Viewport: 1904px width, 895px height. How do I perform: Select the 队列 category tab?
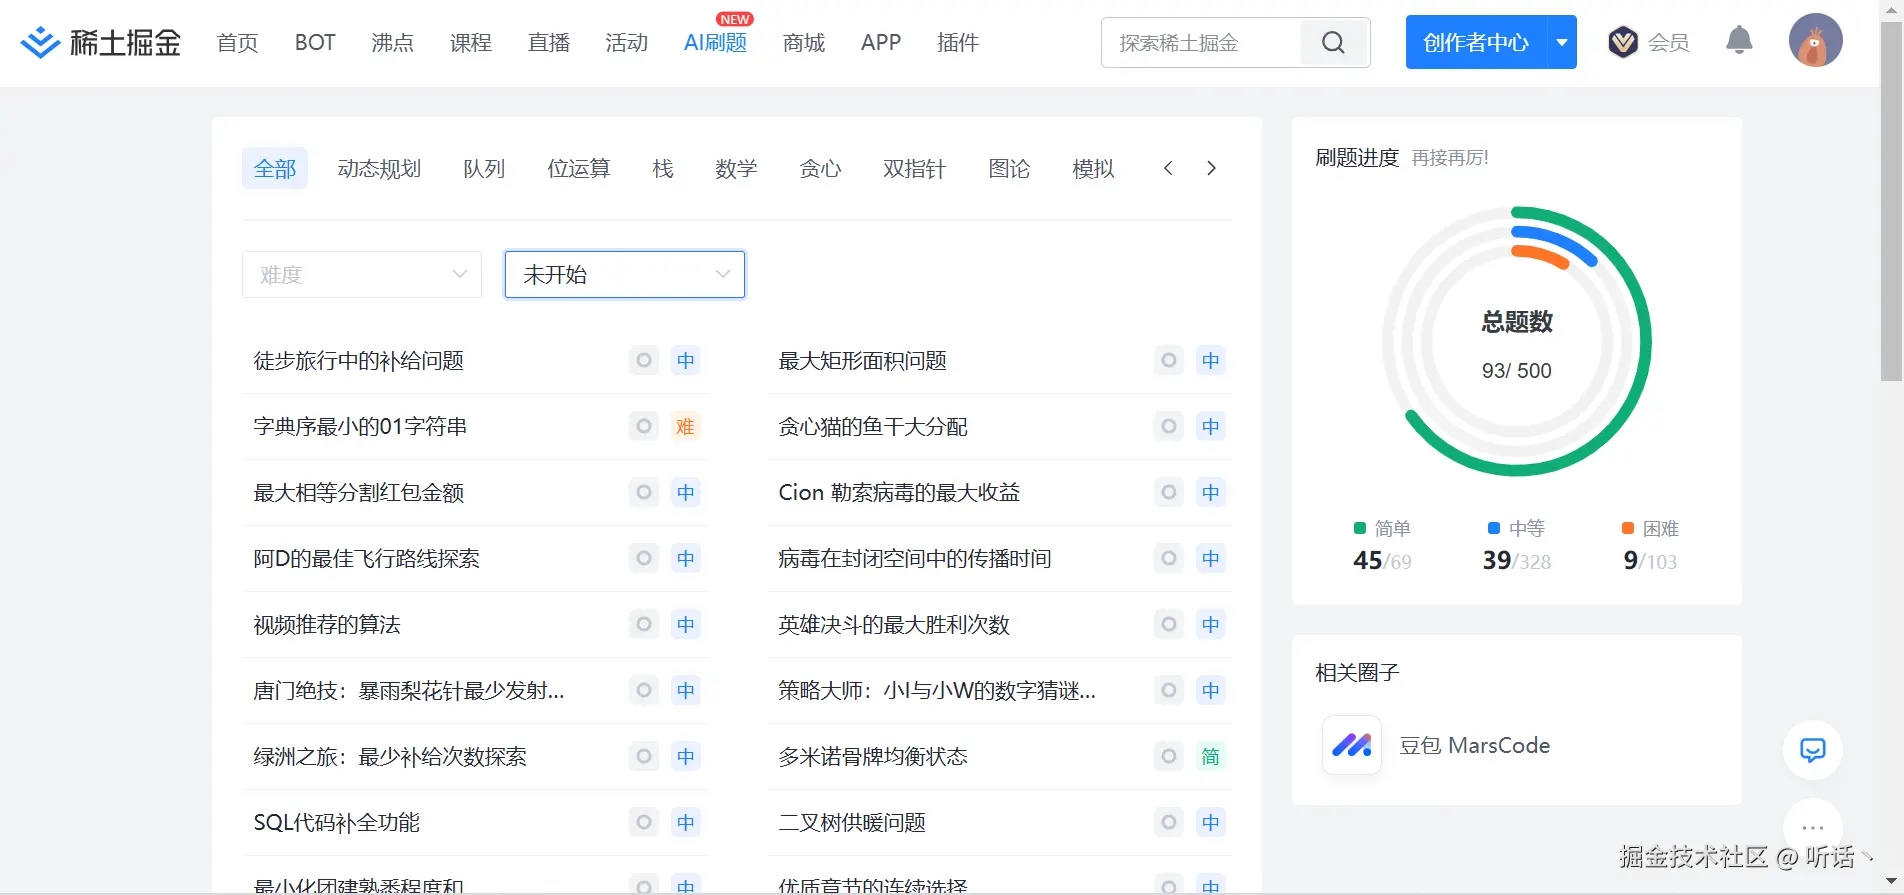(484, 168)
